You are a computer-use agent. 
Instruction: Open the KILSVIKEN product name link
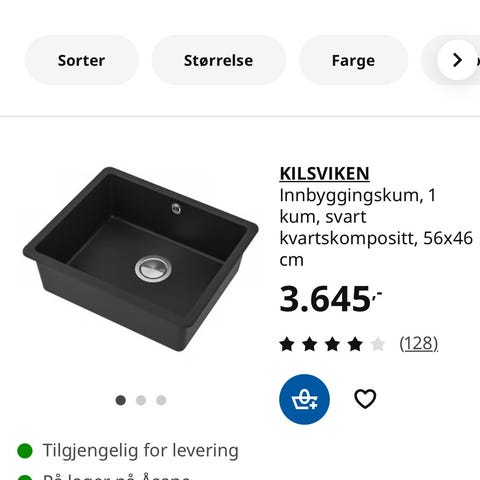pyautogui.click(x=324, y=173)
